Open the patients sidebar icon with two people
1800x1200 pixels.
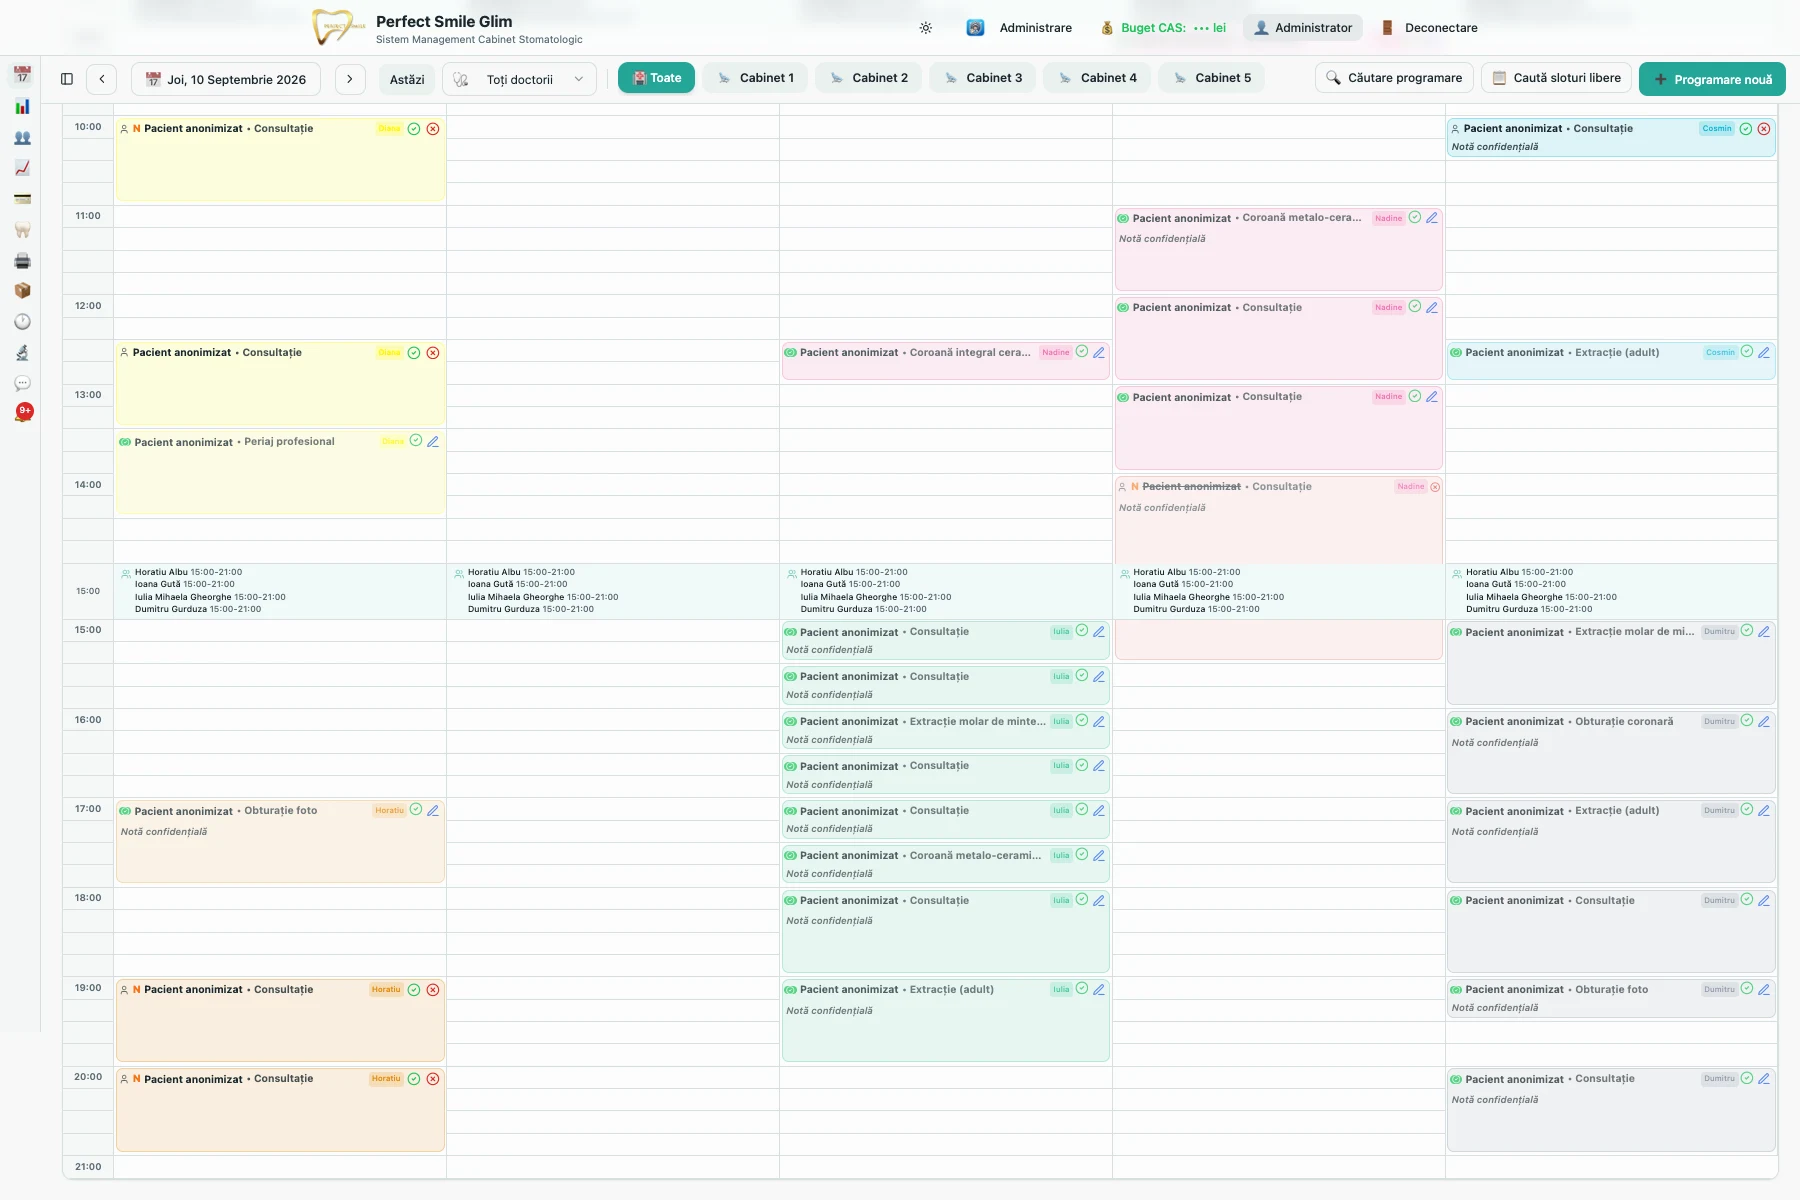pos(22,138)
